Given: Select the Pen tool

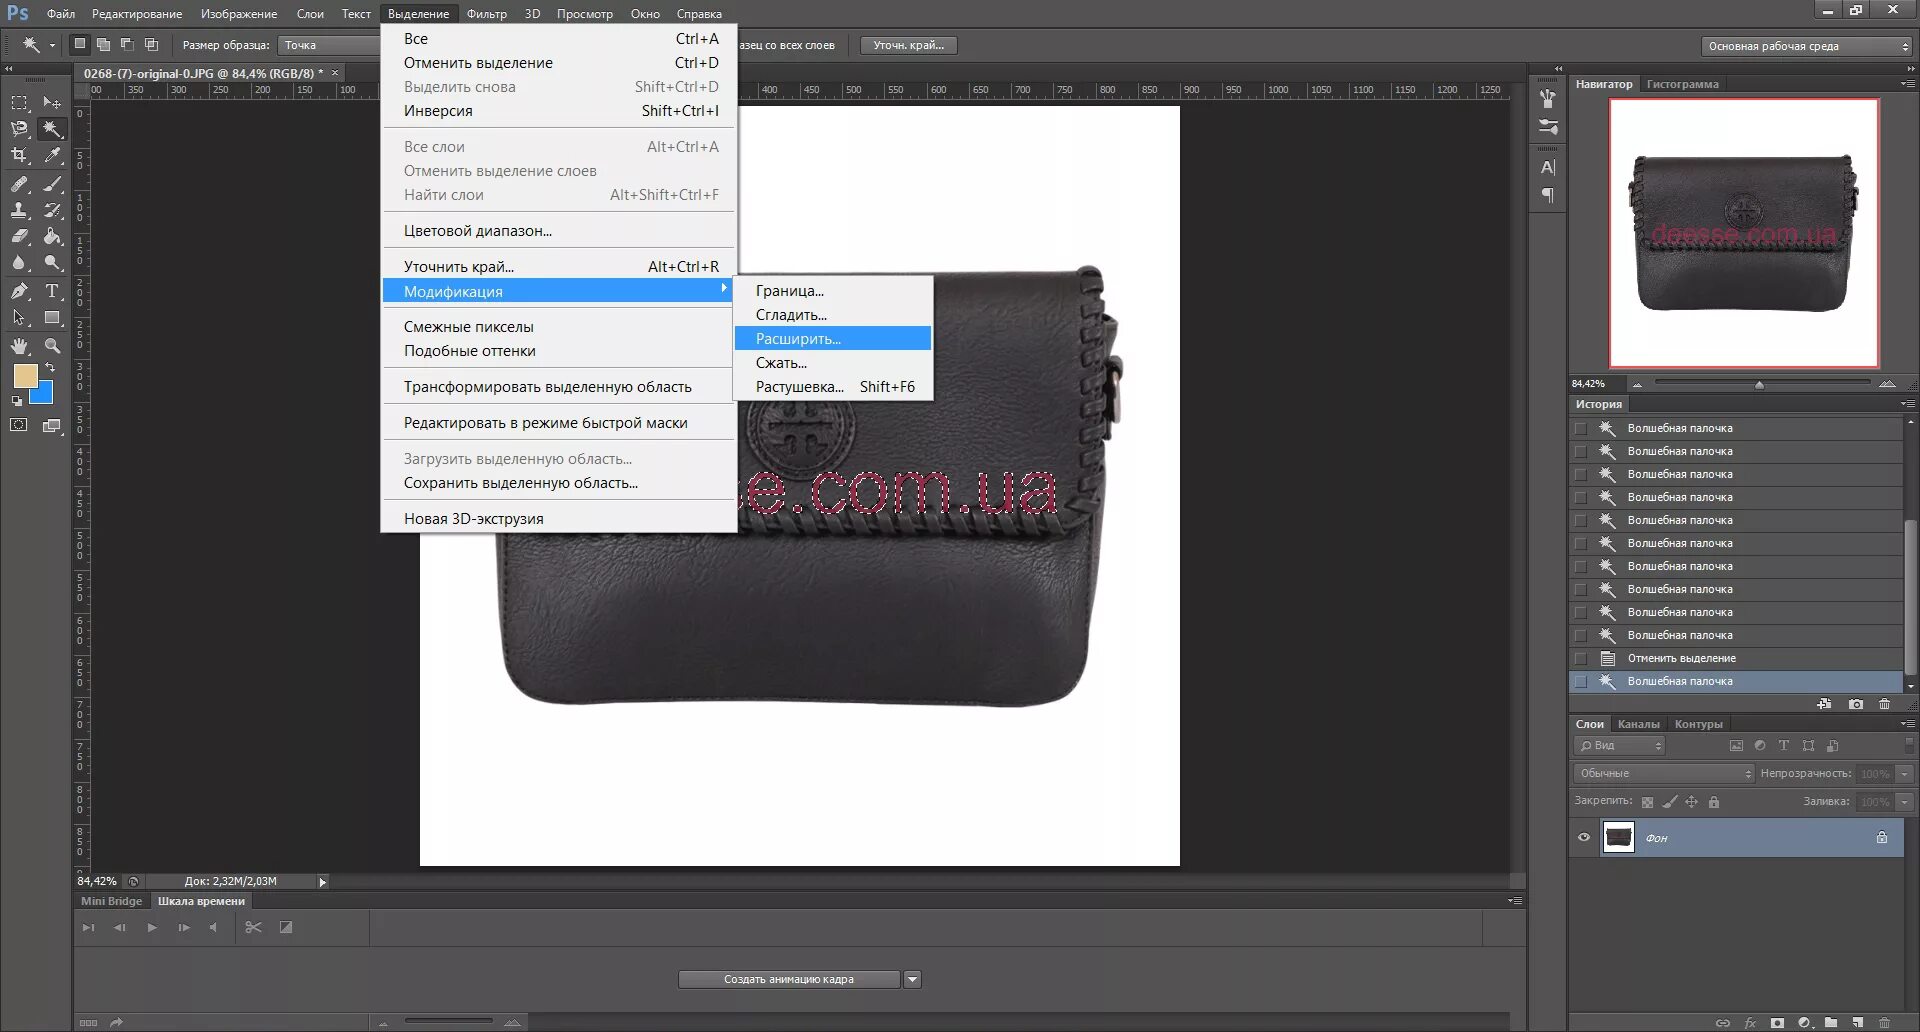Looking at the screenshot, I should click(19, 291).
